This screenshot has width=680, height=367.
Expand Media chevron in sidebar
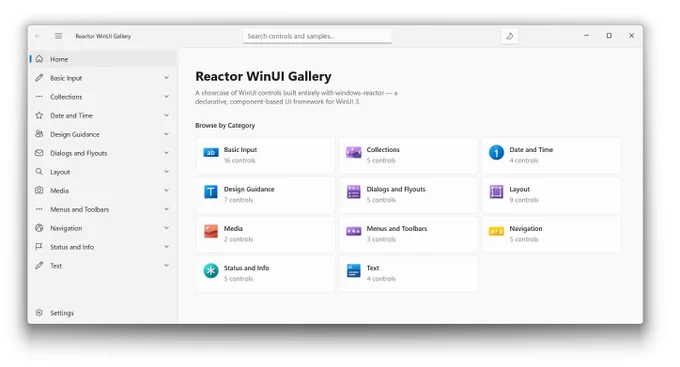coord(167,190)
